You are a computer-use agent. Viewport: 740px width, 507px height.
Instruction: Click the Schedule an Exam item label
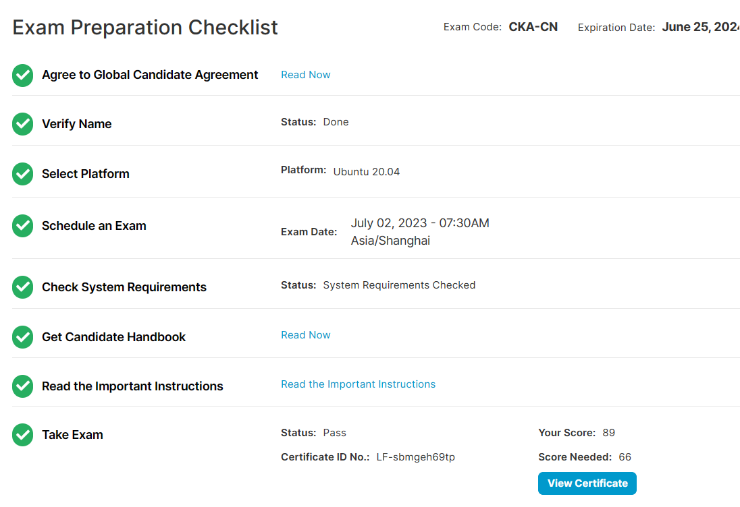pos(94,226)
